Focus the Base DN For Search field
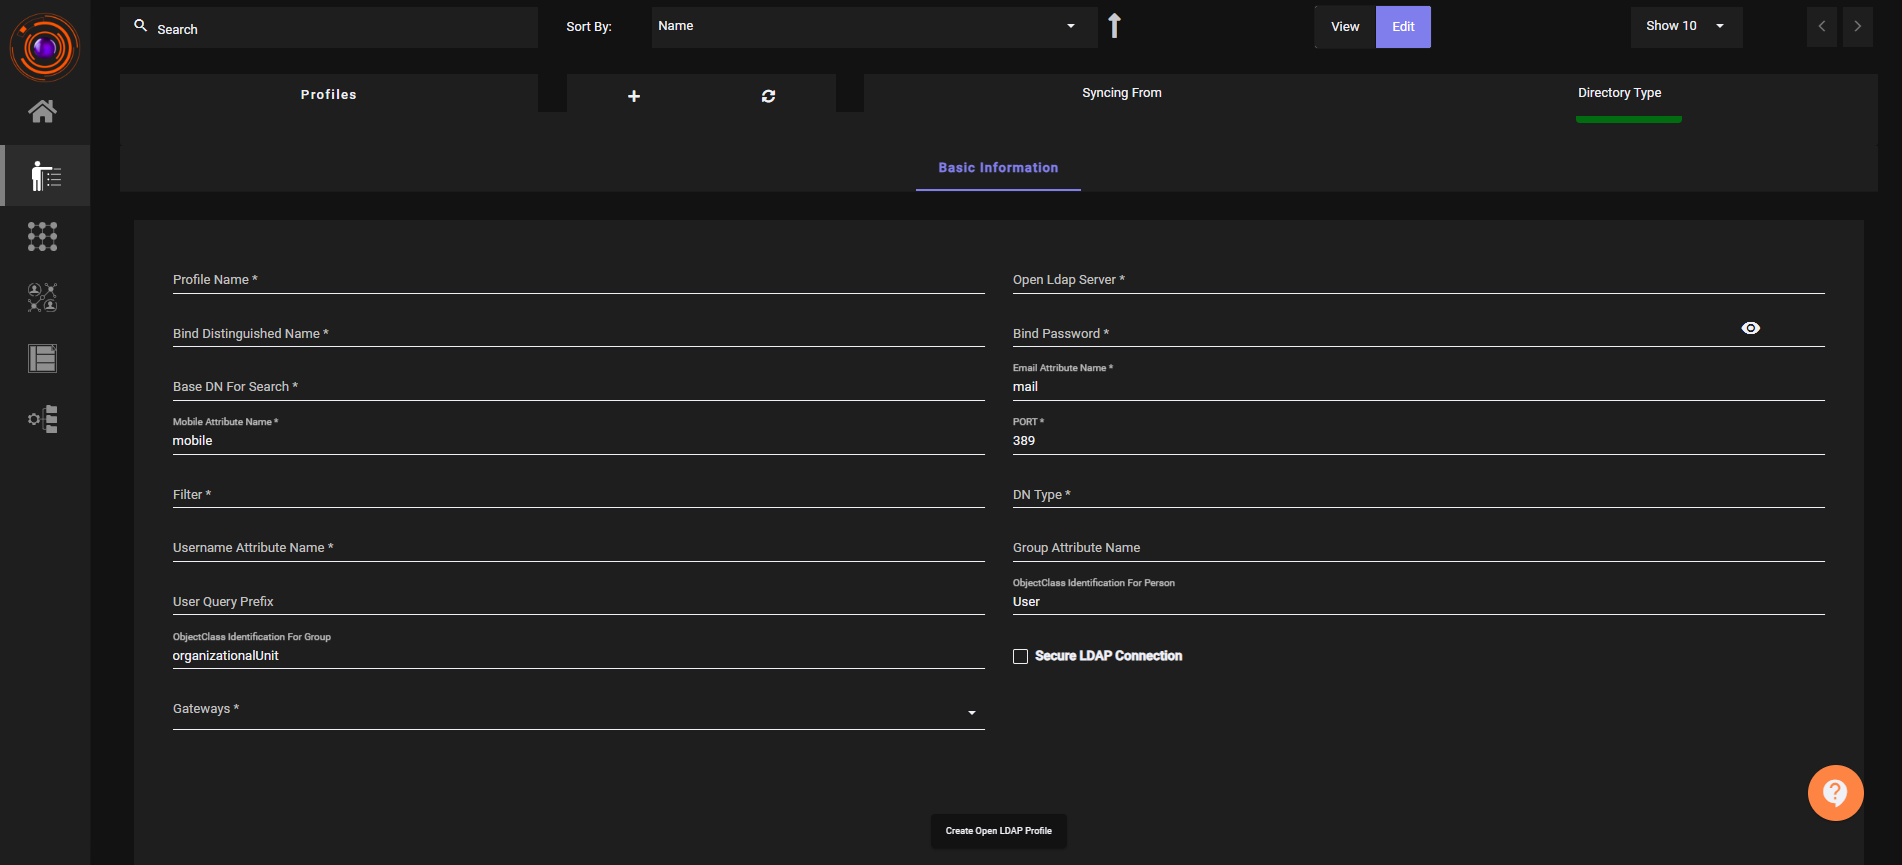Screen dimensions: 1902x865 [x=579, y=387]
